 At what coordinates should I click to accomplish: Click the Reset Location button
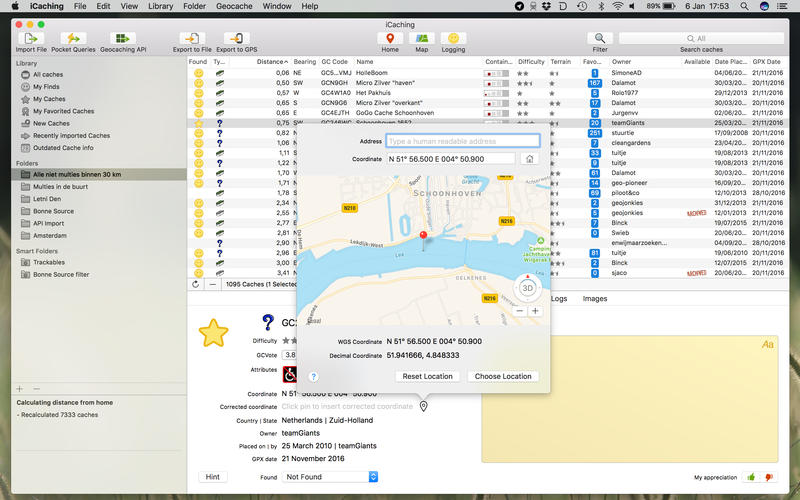427,376
